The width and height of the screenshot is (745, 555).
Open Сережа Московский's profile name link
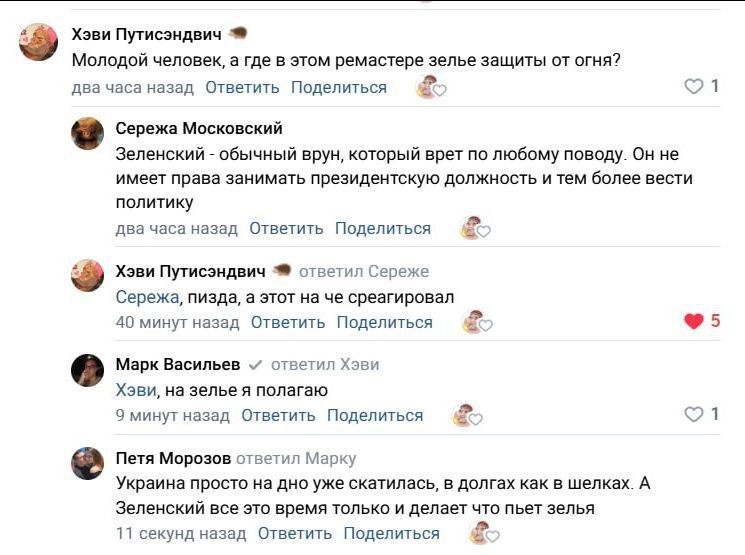[x=199, y=128]
